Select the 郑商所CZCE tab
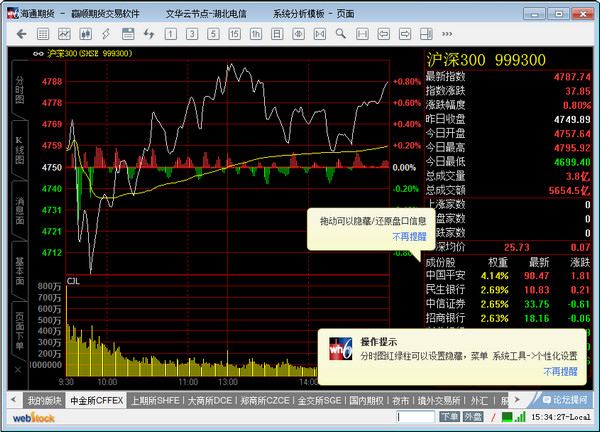This screenshot has height=432, width=600. coord(265,401)
